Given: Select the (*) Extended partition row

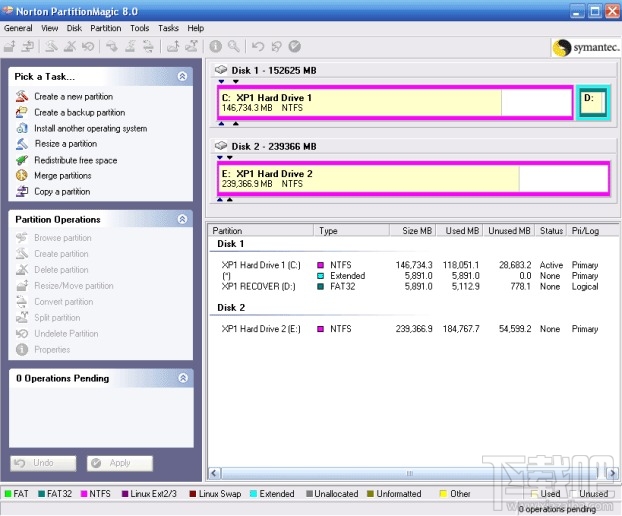Looking at the screenshot, I should tap(410, 276).
